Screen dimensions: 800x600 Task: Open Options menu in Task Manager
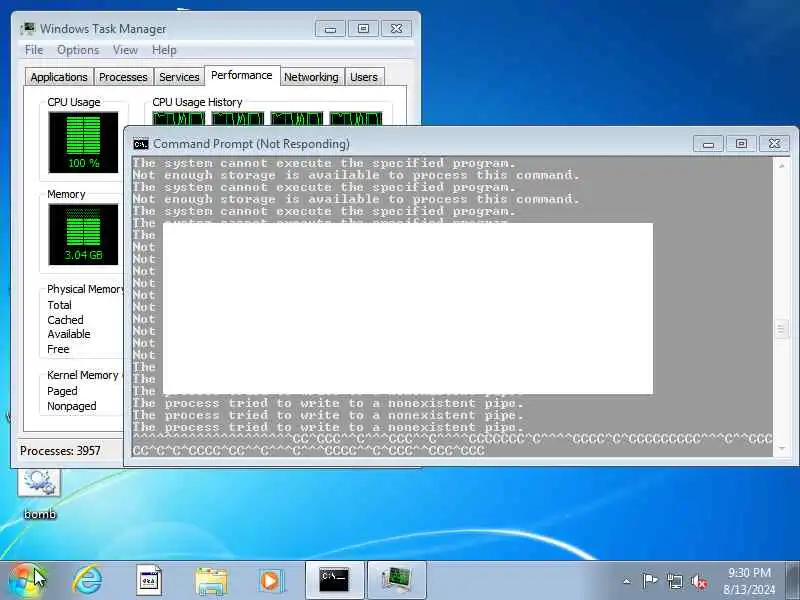tap(78, 50)
